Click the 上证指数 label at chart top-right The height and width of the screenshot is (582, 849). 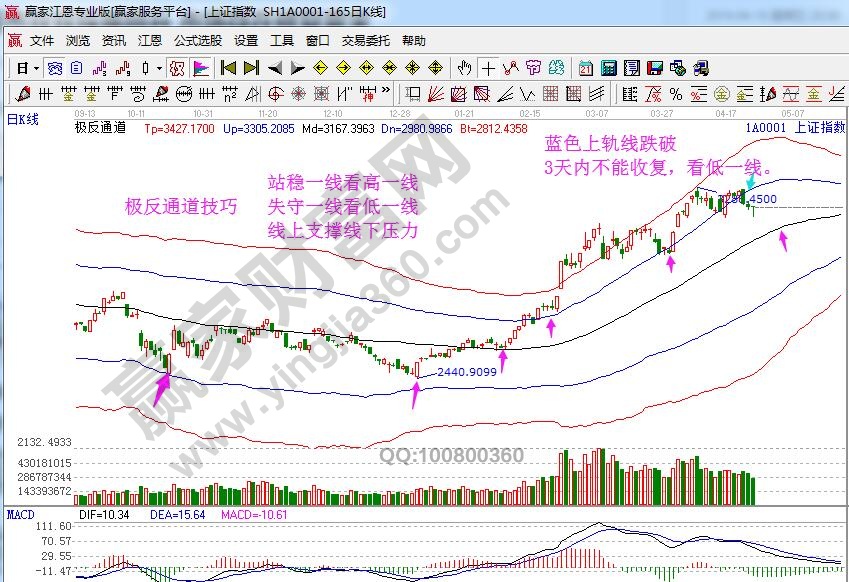click(818, 128)
